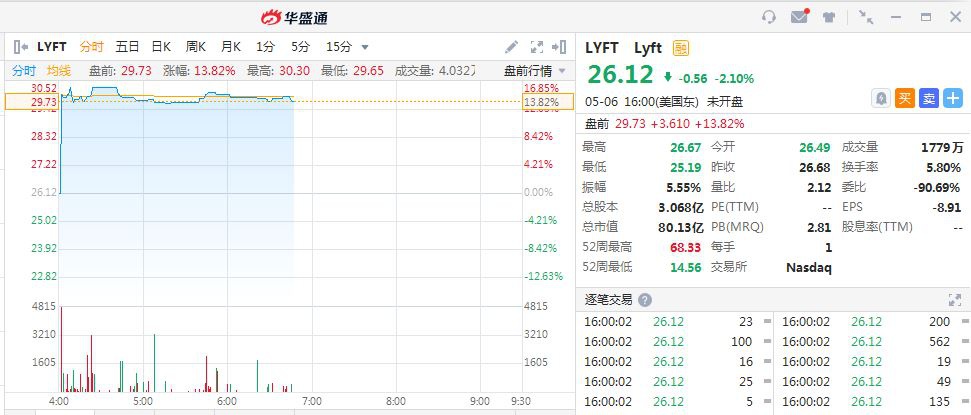The image size is (971, 415).
Task: Switch to 分时 chart tab
Action: coord(91,46)
